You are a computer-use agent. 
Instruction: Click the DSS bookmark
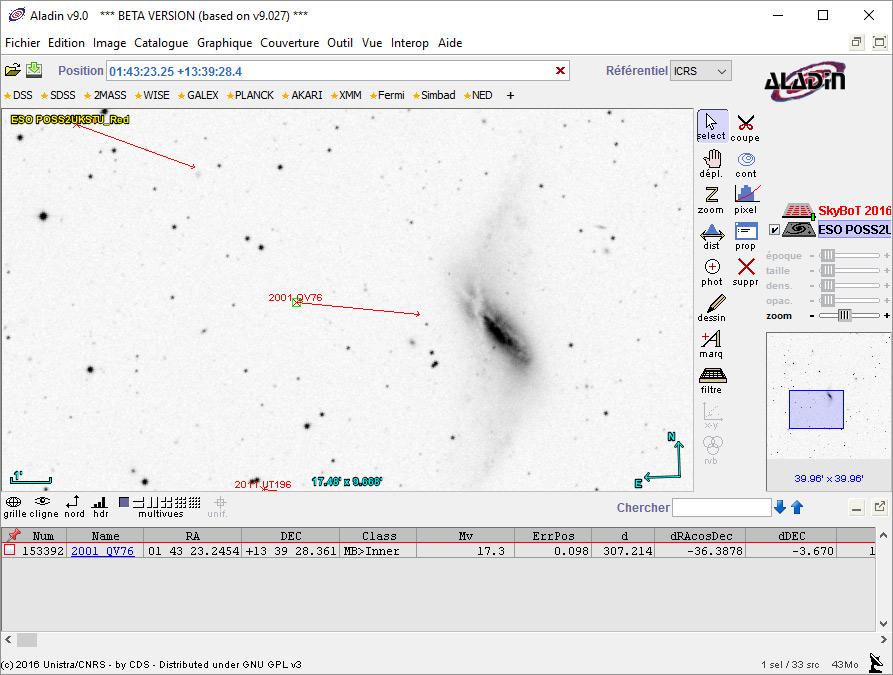tap(18, 95)
